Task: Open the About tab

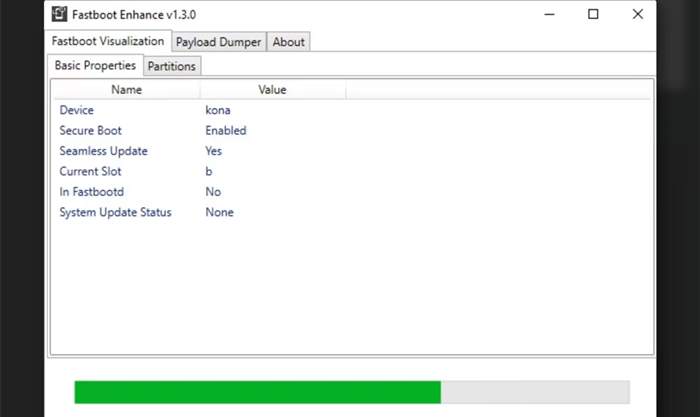Action: [288, 42]
